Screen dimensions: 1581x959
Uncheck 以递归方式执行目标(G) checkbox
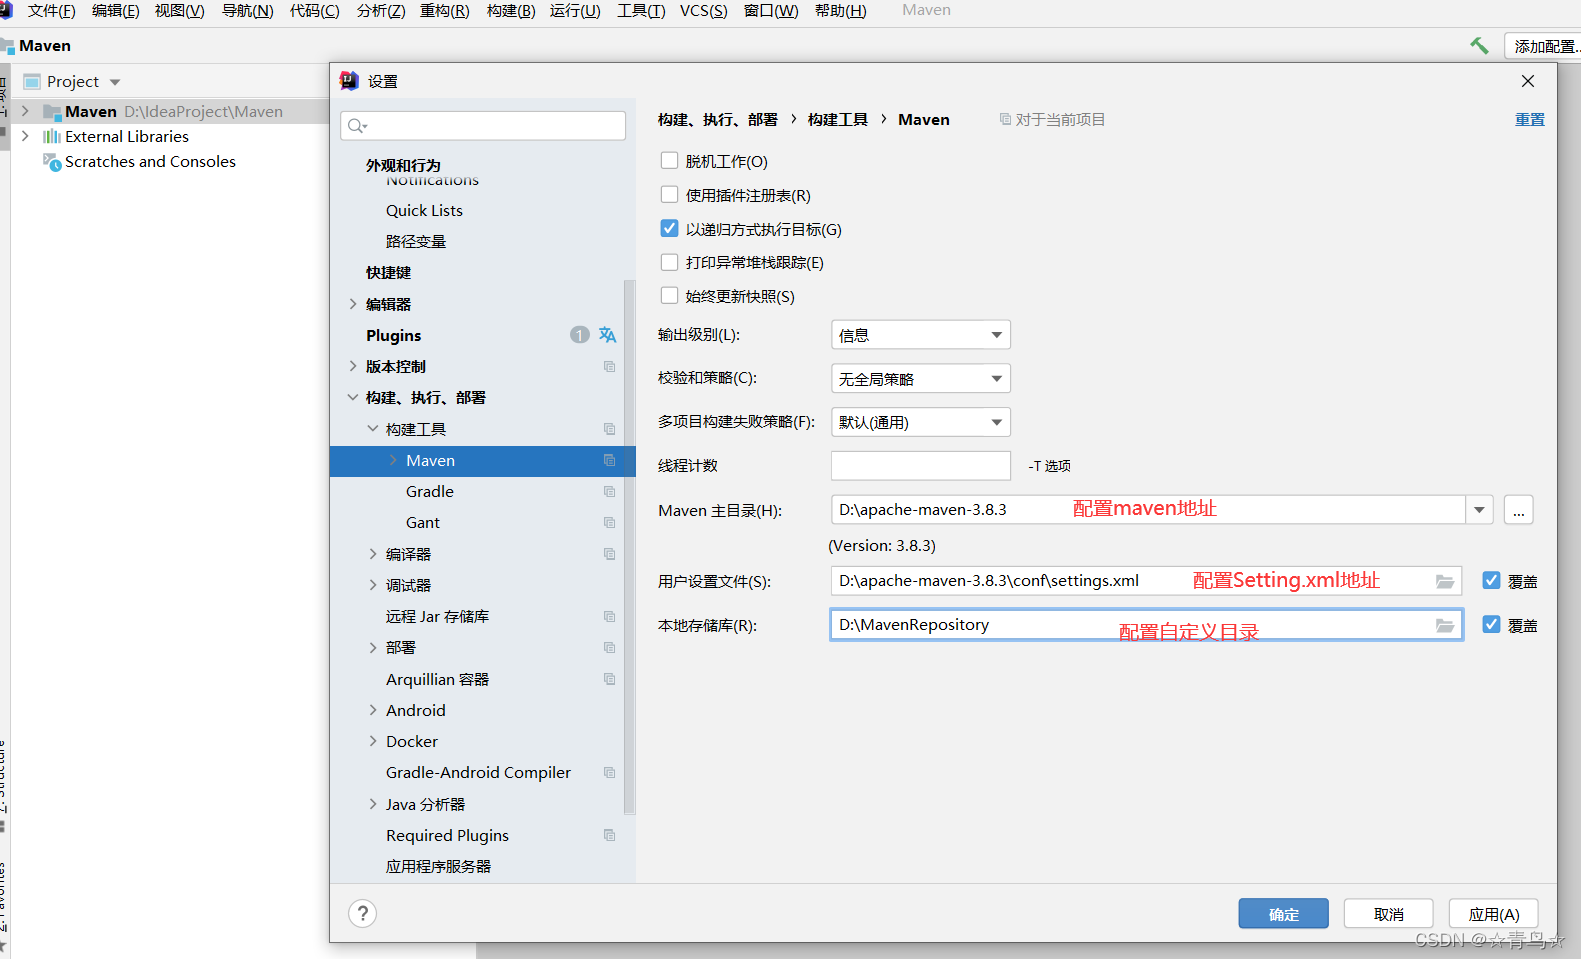tap(670, 228)
